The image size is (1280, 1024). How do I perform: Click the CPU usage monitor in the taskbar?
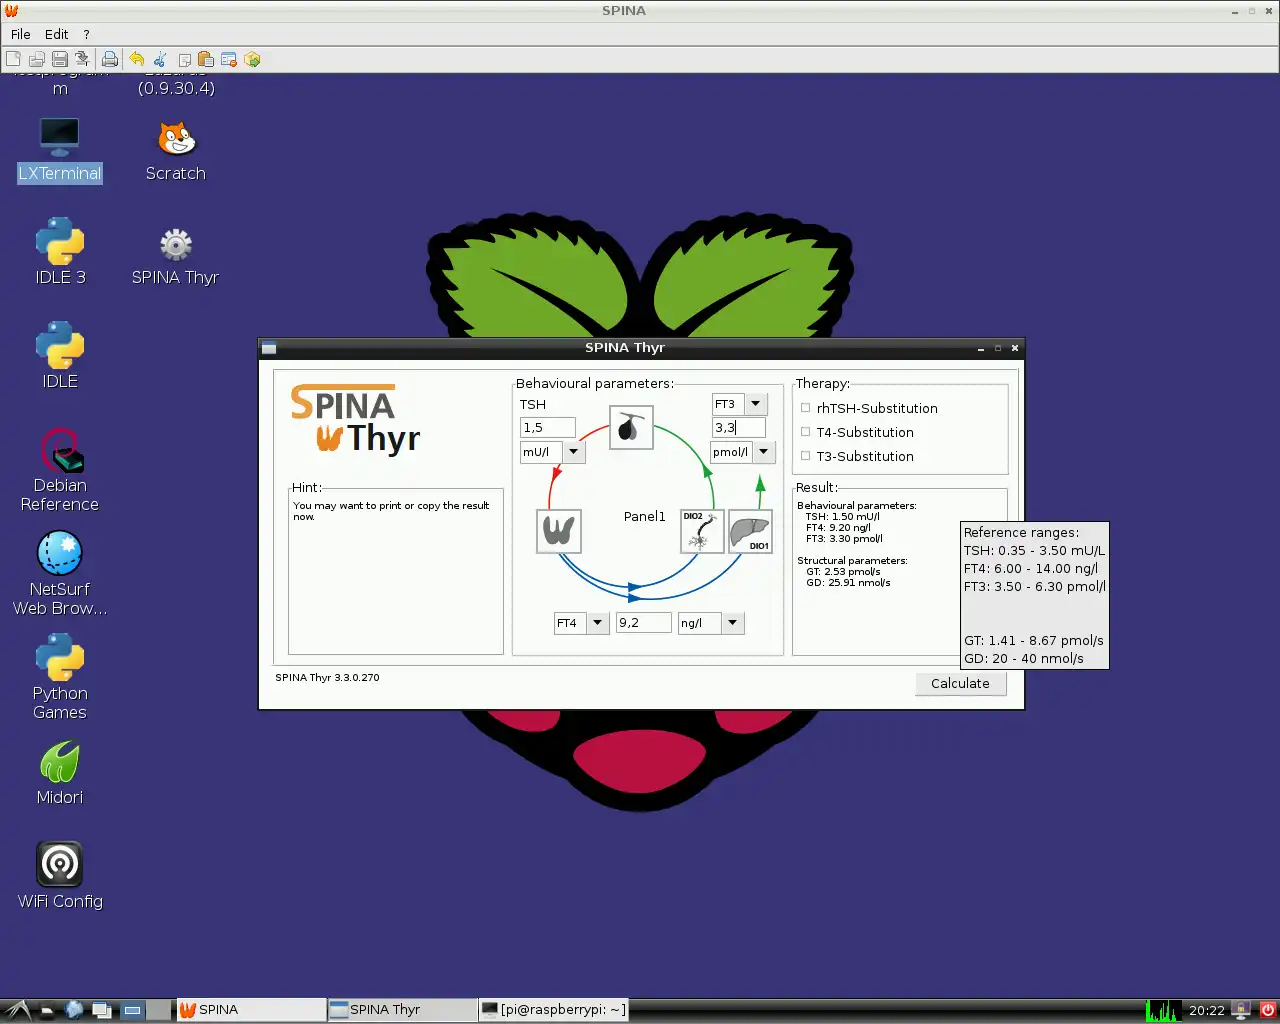(x=1163, y=1010)
